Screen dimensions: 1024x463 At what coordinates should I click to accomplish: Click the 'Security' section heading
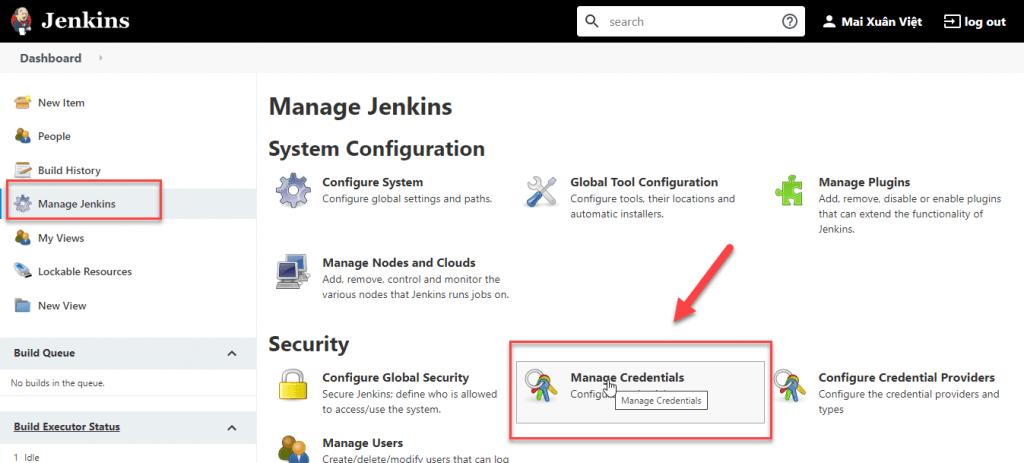[x=309, y=343]
